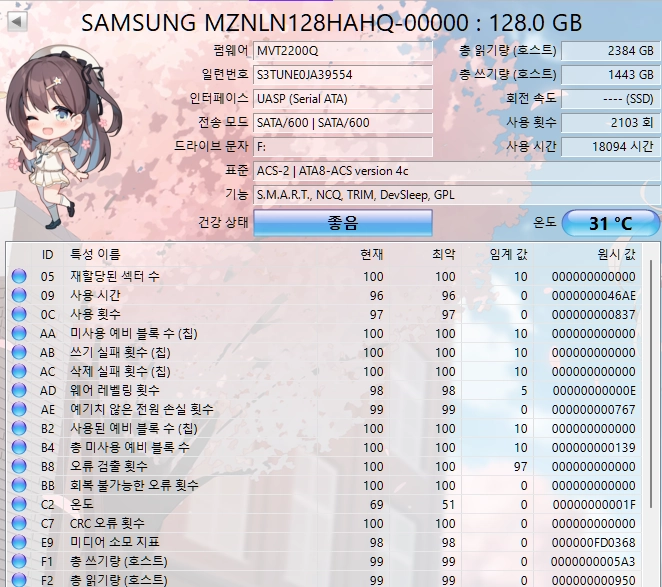Click power on count value 2103 회
Screen dimensions: 662x587
pyautogui.click(x=610, y=123)
